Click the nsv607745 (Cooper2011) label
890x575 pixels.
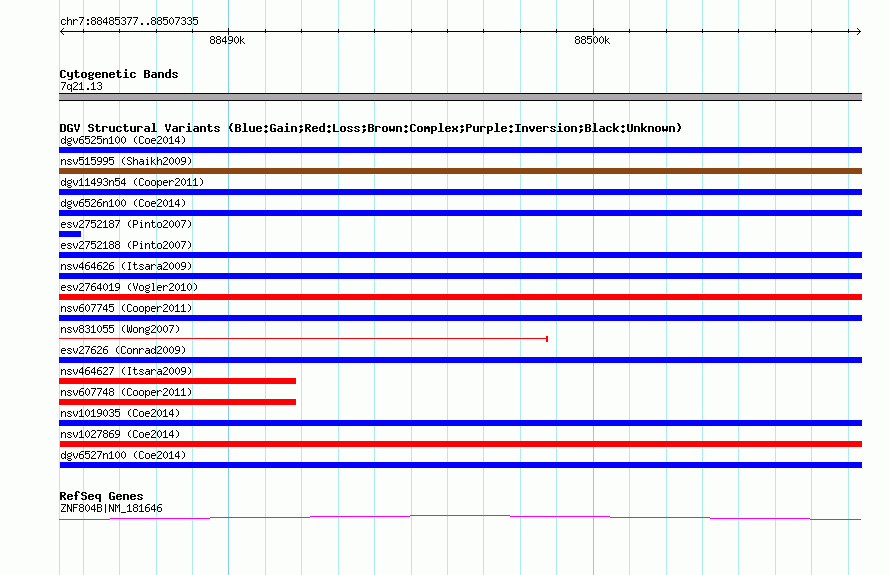tap(126, 308)
